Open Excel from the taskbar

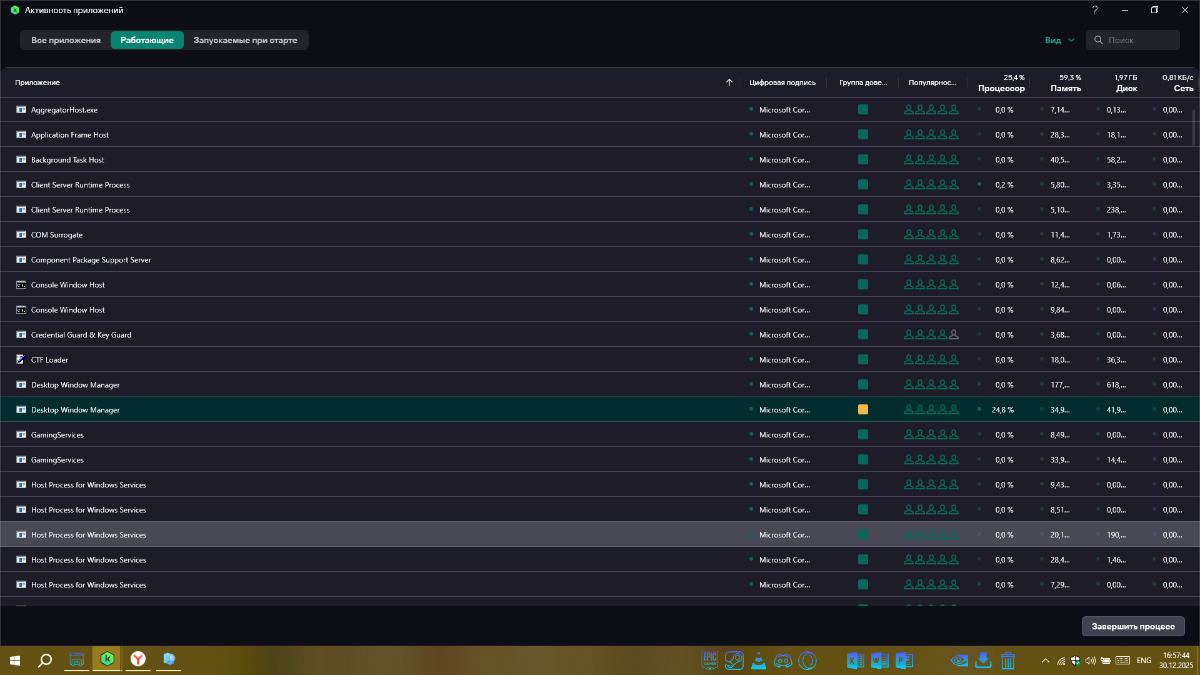tap(856, 660)
